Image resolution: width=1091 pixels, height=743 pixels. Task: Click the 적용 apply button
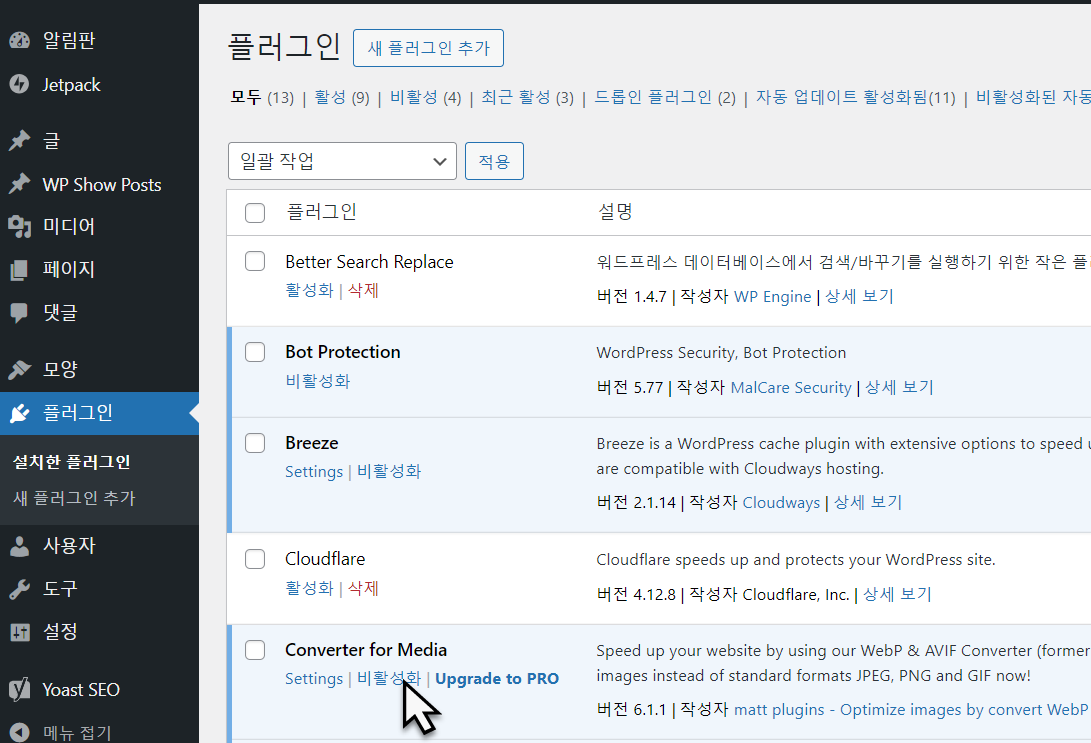click(494, 161)
